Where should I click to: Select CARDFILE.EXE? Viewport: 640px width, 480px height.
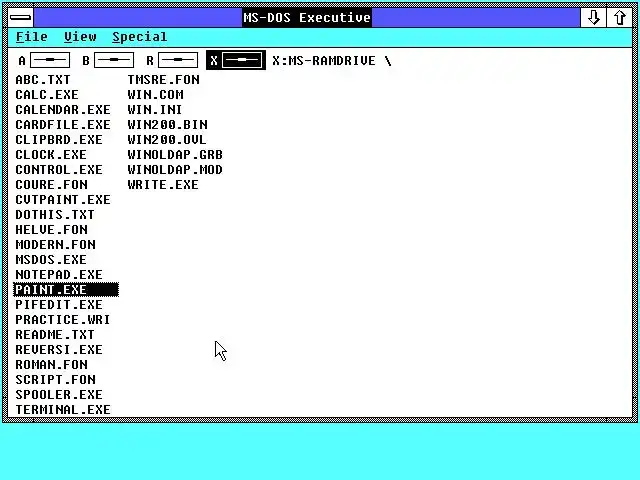click(63, 125)
